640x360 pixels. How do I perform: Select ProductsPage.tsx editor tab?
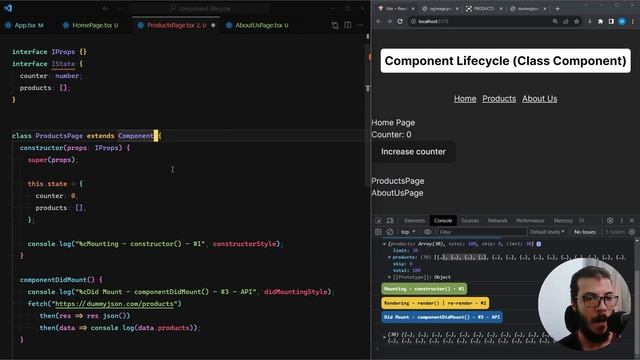(176, 25)
